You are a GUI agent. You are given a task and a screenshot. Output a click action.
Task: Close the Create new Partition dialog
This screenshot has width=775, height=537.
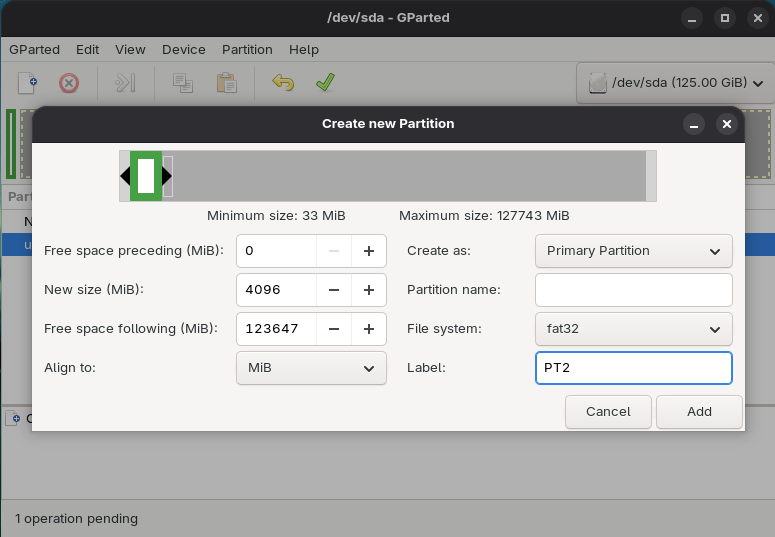coord(727,124)
